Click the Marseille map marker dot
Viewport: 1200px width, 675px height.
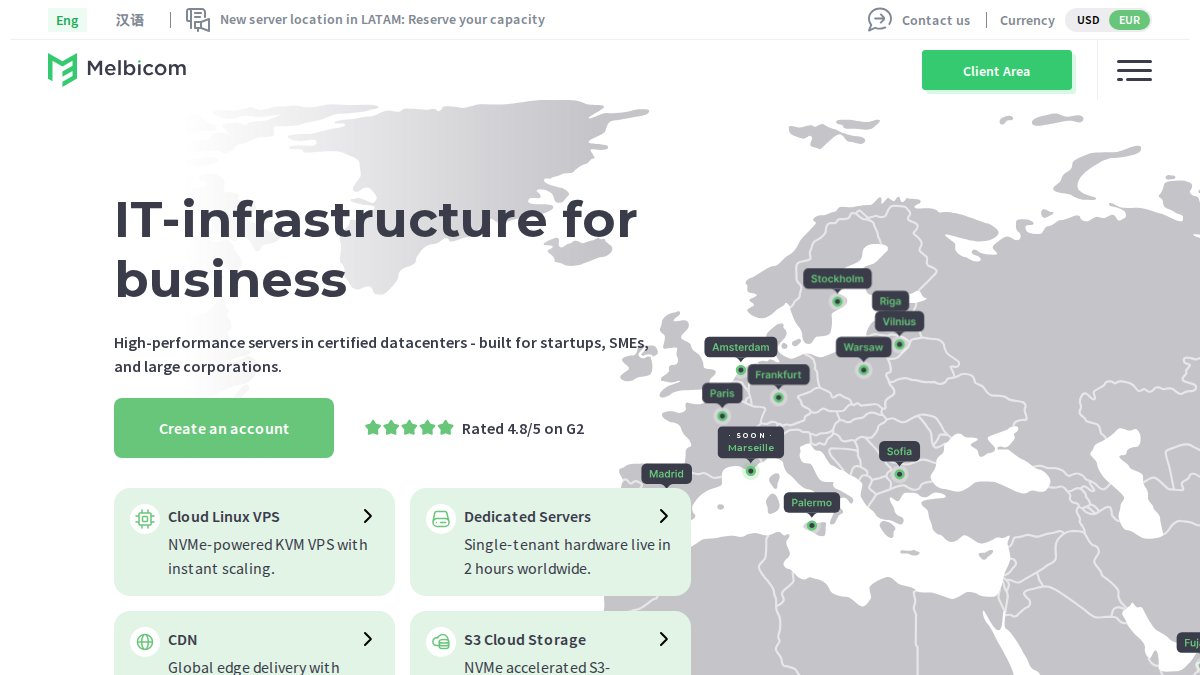[x=751, y=471]
